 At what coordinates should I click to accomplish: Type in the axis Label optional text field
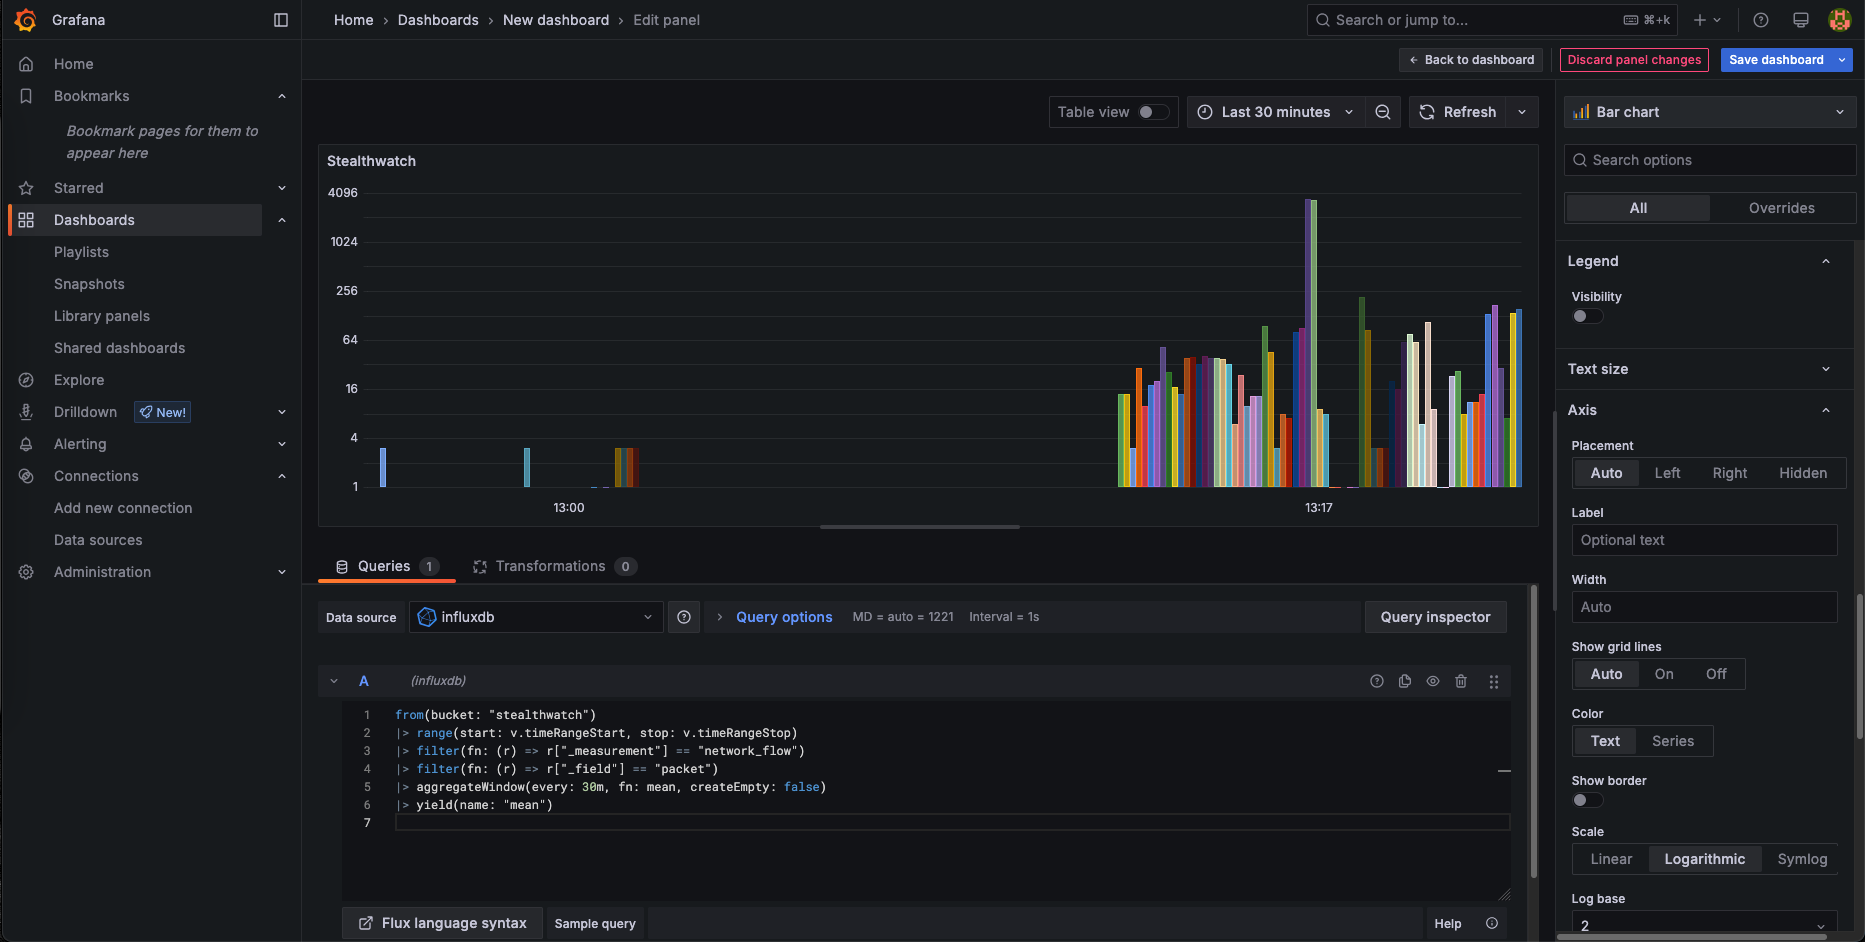click(1704, 540)
